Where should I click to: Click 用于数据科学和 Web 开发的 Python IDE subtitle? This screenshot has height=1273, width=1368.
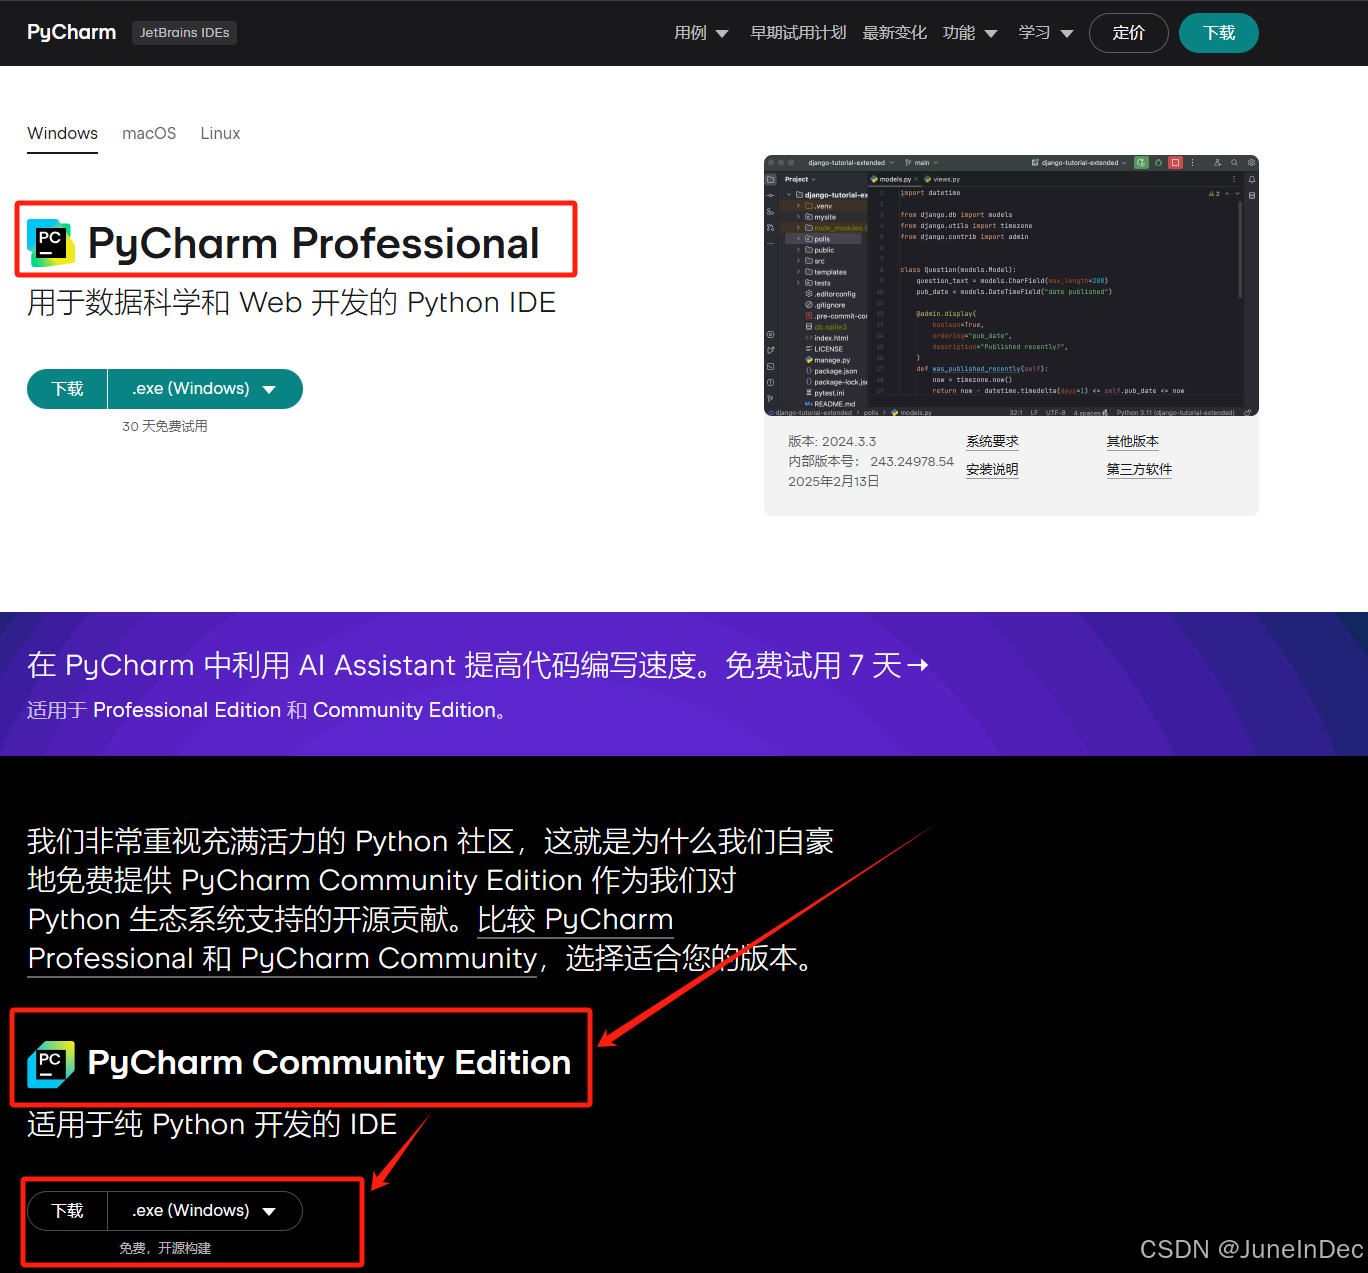click(291, 302)
